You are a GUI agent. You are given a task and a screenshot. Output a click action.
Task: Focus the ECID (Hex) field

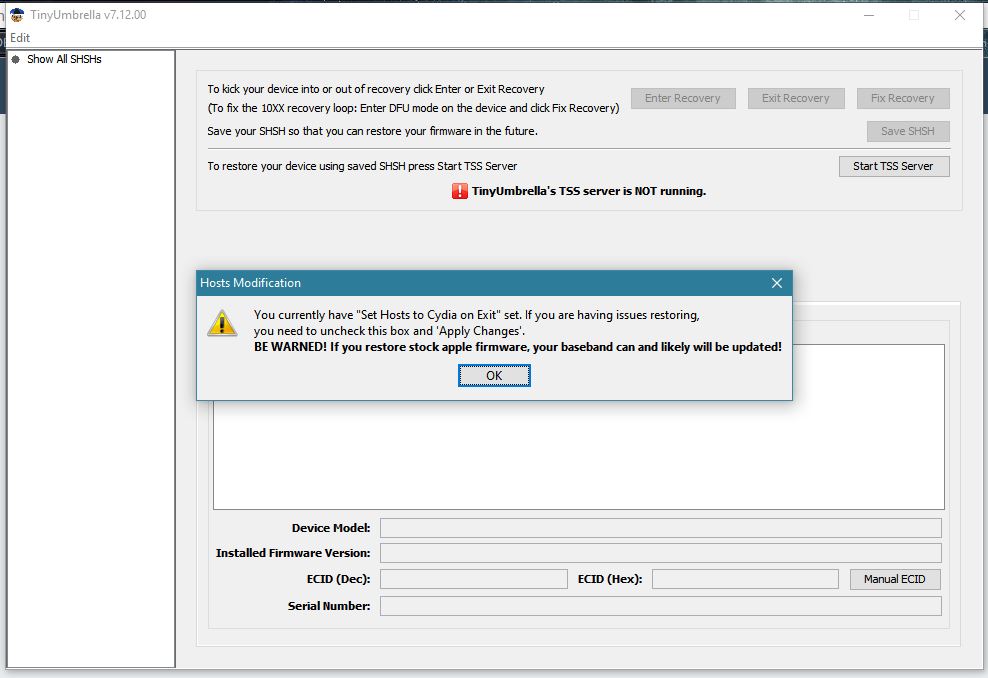pyautogui.click(x=745, y=579)
